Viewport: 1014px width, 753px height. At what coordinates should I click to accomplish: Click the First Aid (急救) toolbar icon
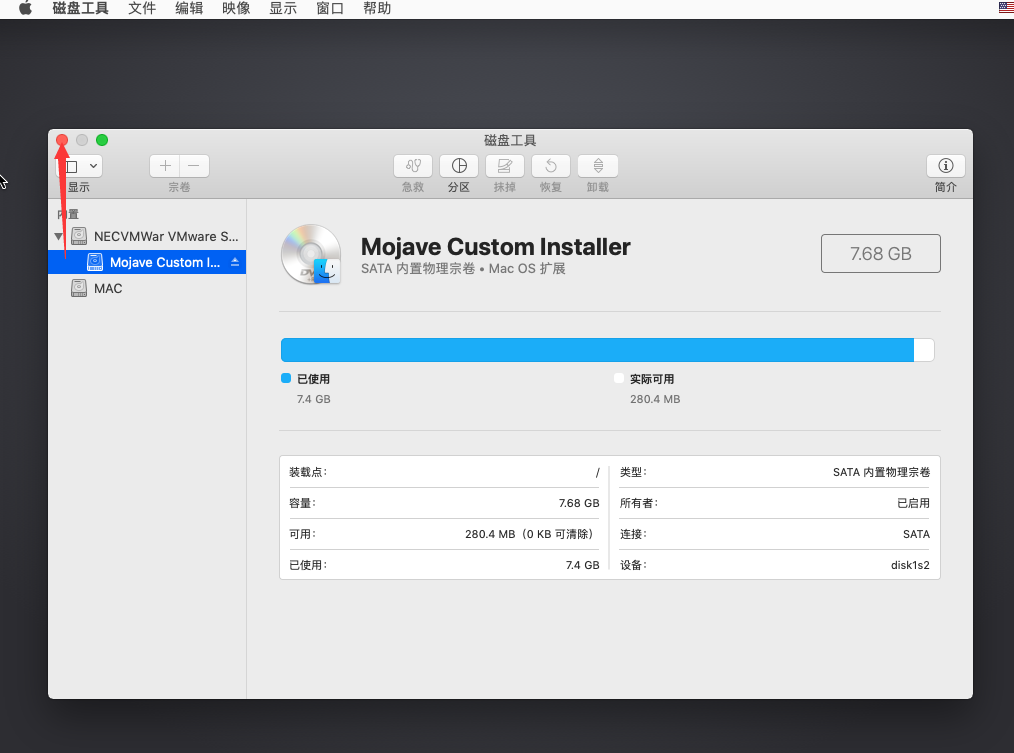413,166
